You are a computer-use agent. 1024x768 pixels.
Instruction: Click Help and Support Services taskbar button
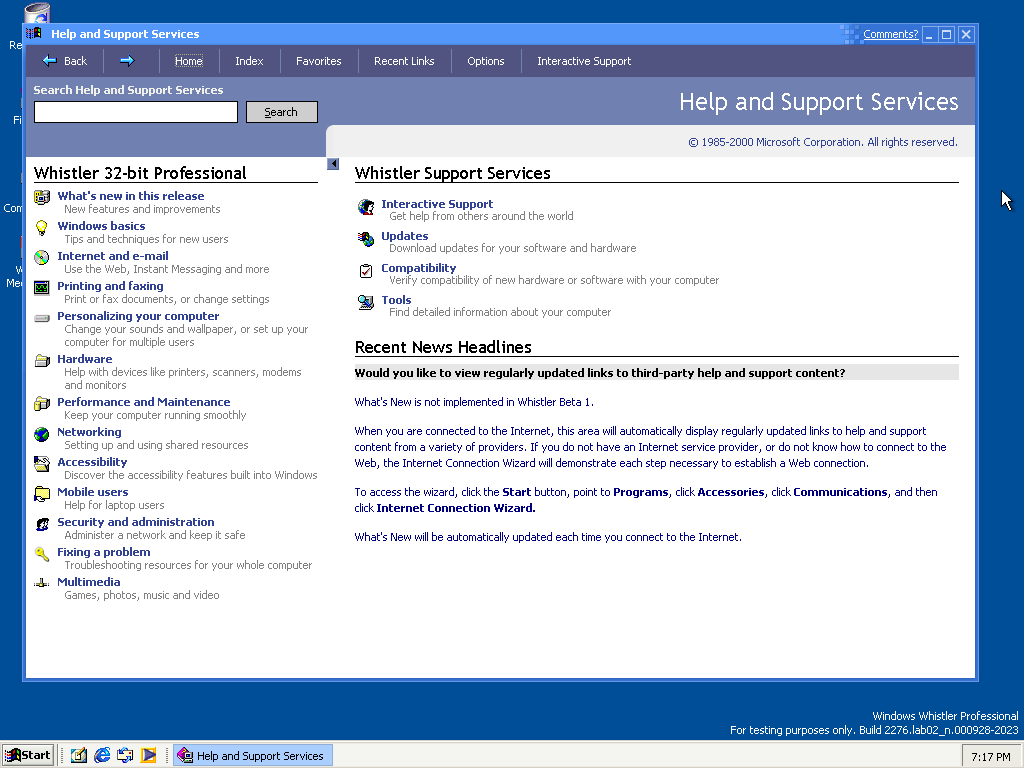pos(253,756)
